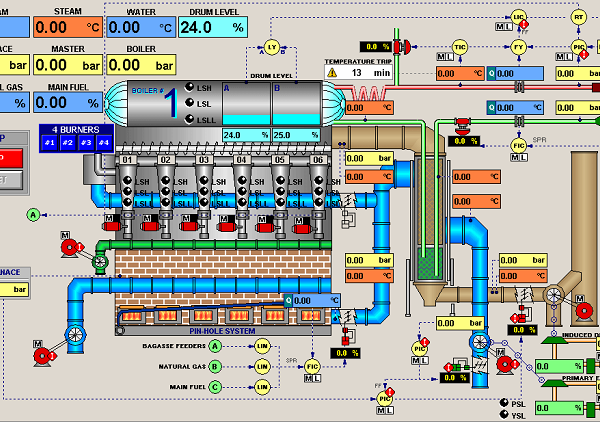The image size is (600, 422).
Task: Click the red control valve linked to TIC
Action: [402, 47]
